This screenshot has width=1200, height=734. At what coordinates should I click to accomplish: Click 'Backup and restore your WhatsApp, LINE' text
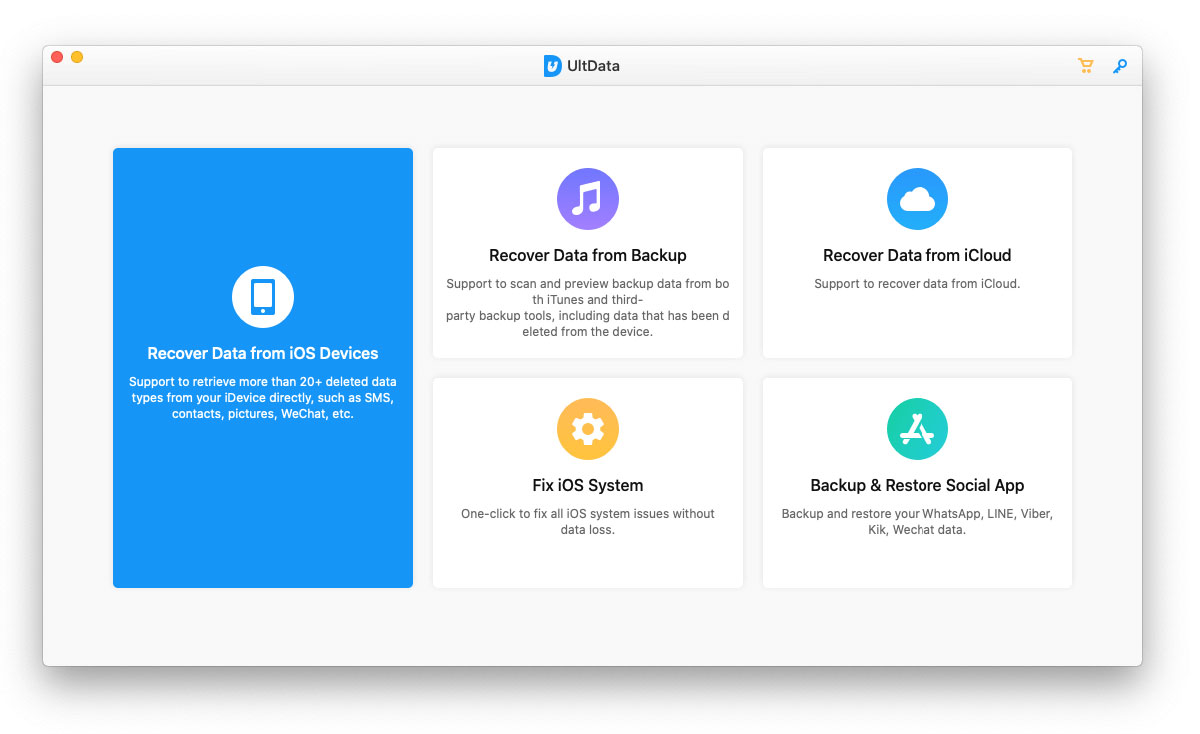pyautogui.click(x=917, y=522)
